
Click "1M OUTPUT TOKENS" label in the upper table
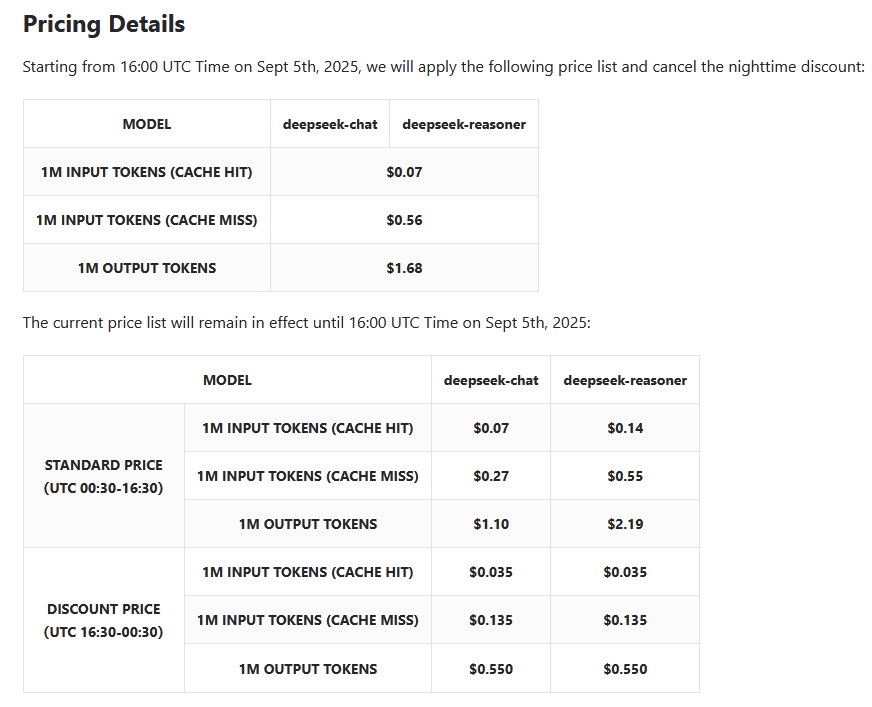(147, 268)
